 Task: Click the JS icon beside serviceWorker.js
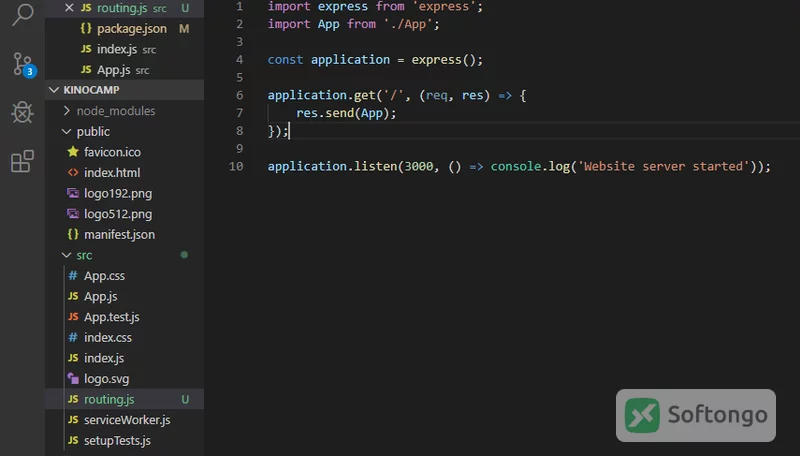pos(73,419)
